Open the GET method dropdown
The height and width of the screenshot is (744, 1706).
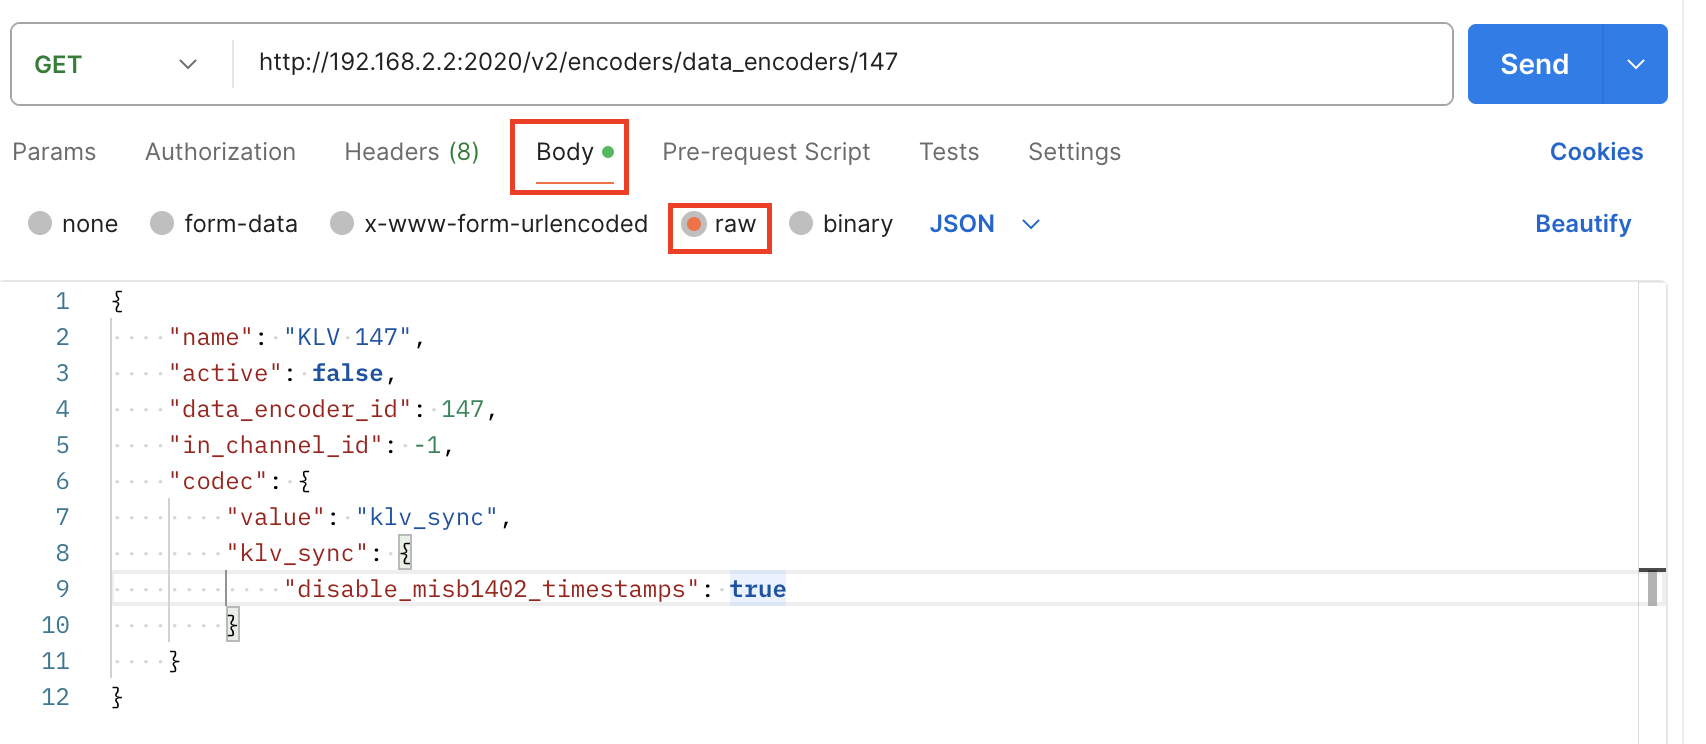115,64
